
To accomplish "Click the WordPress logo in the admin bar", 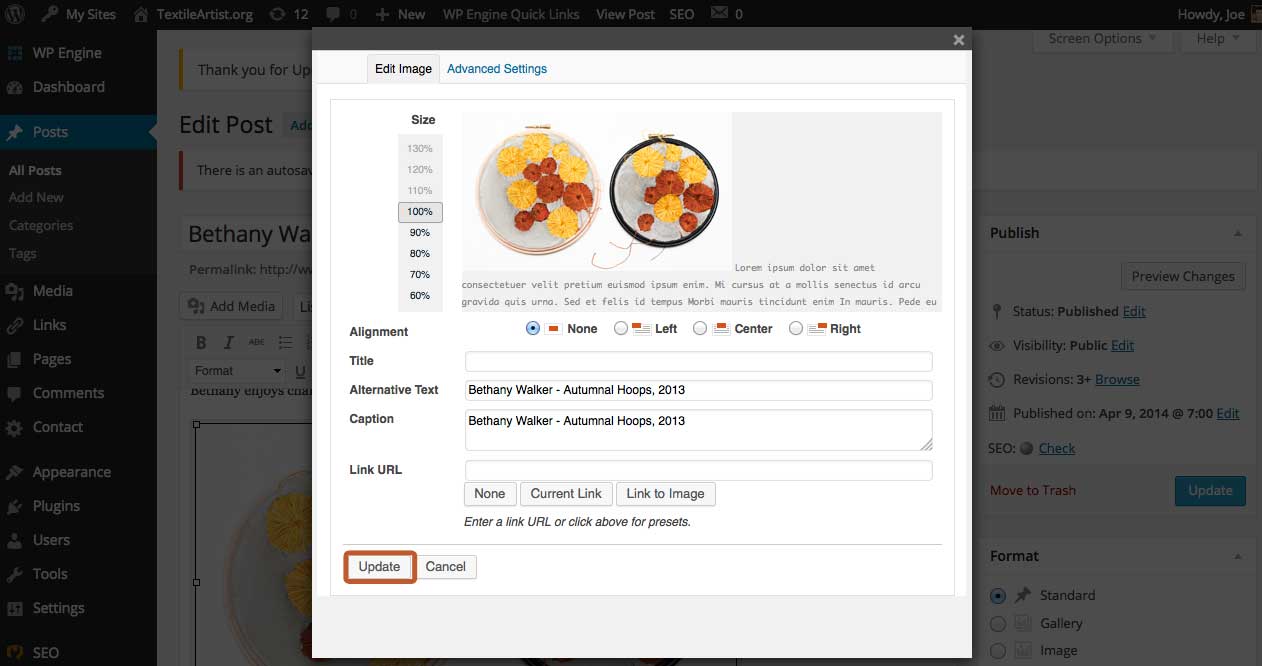I will point(15,14).
